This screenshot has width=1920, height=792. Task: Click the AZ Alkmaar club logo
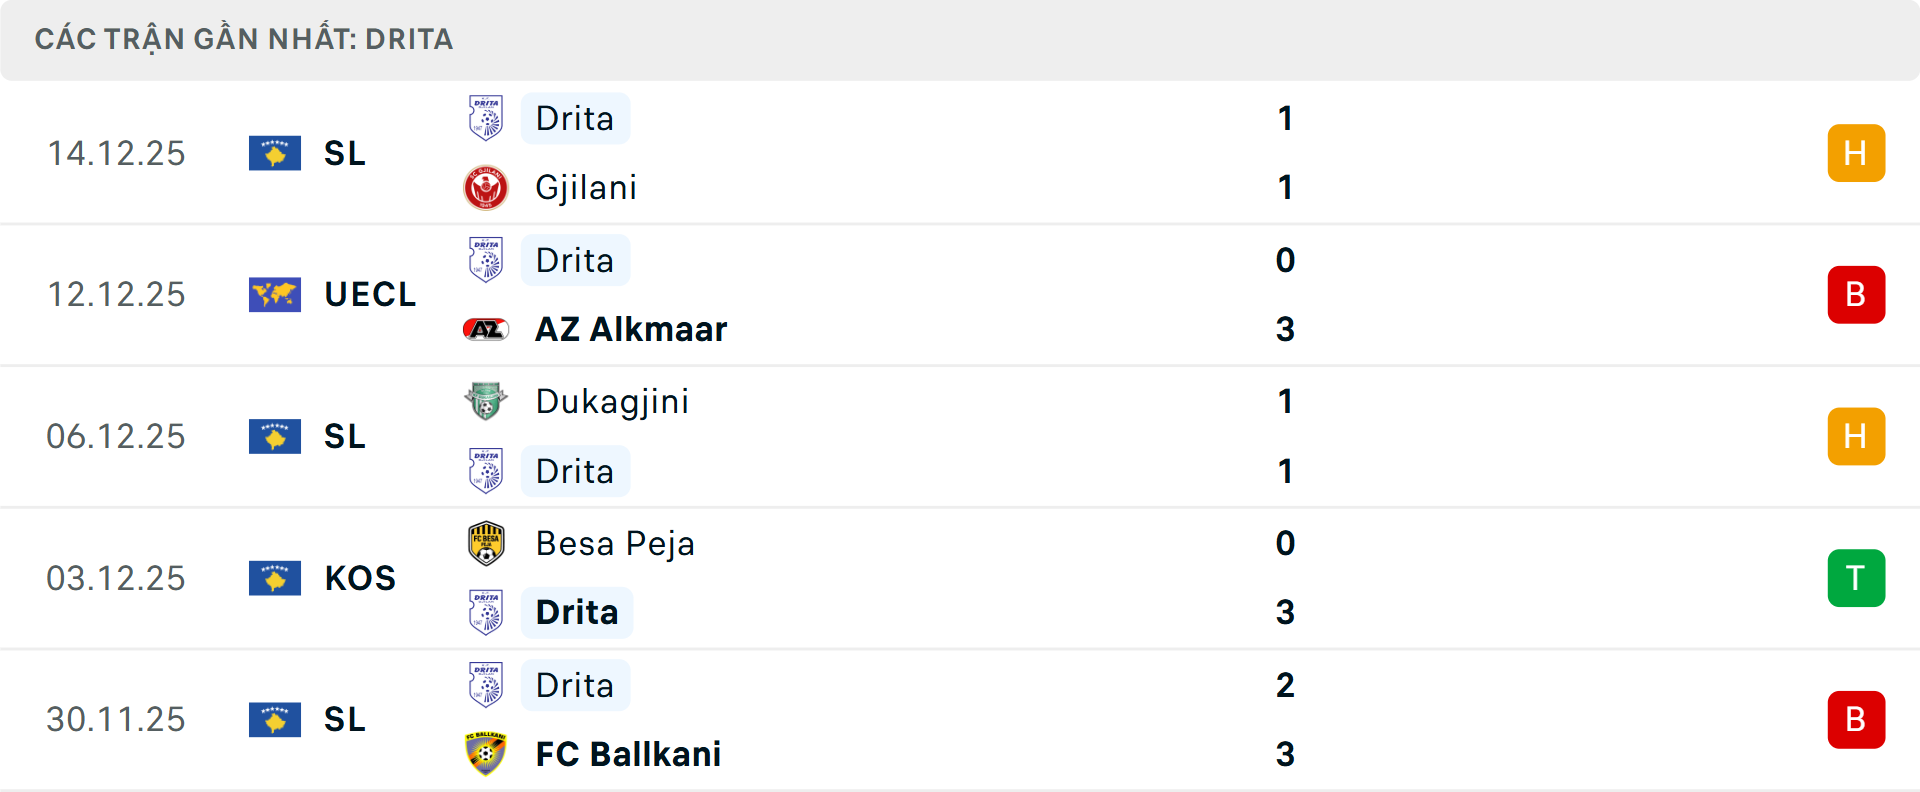486,329
